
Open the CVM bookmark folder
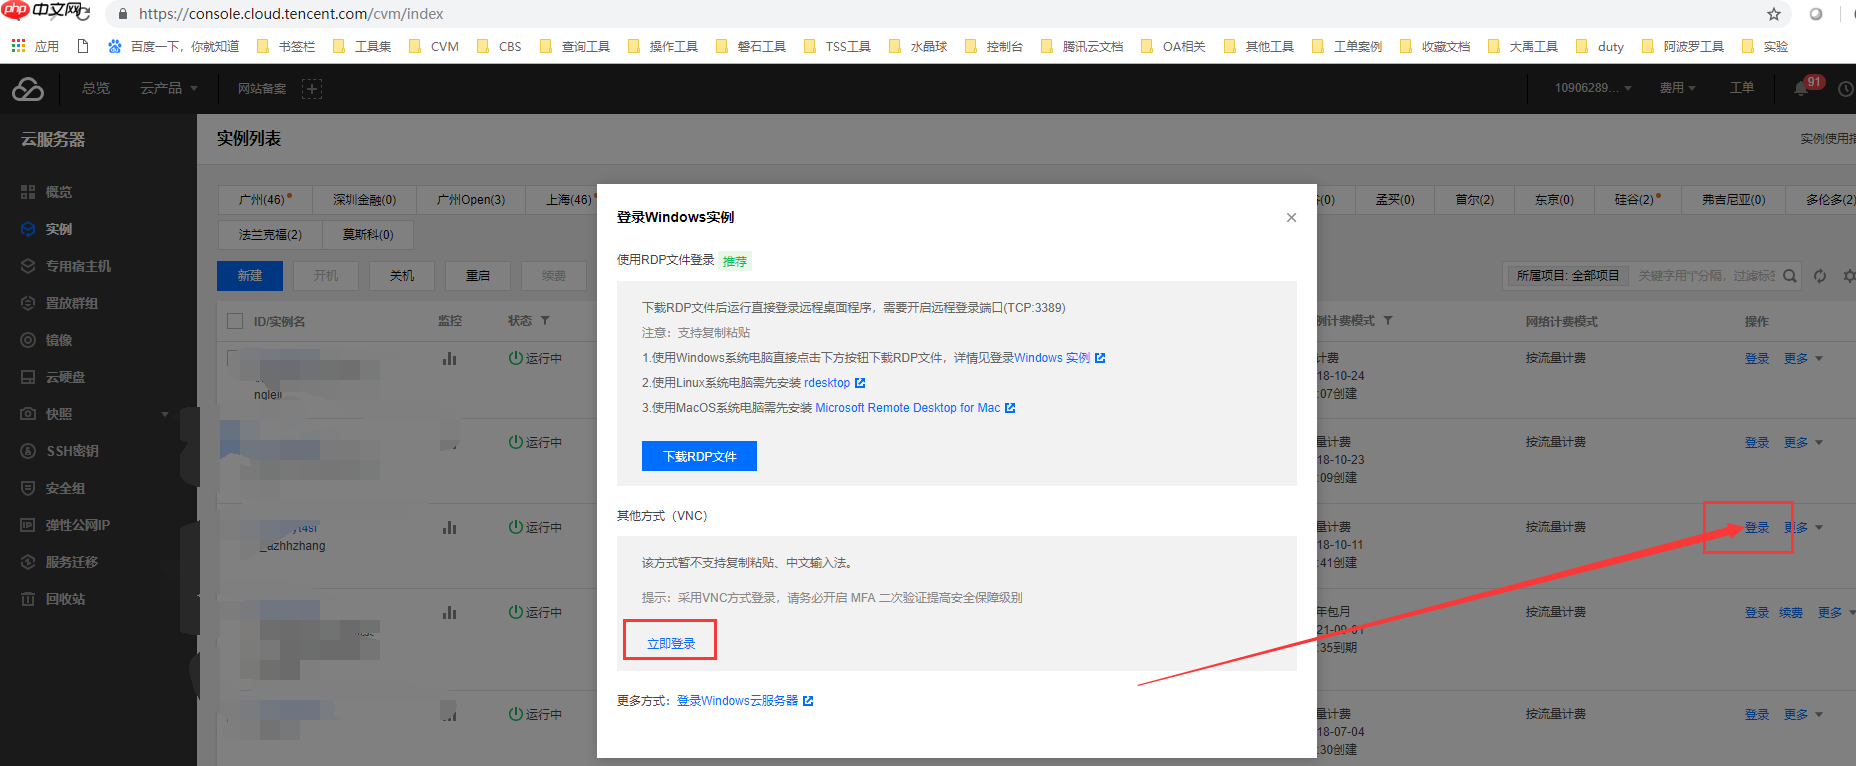pos(434,46)
